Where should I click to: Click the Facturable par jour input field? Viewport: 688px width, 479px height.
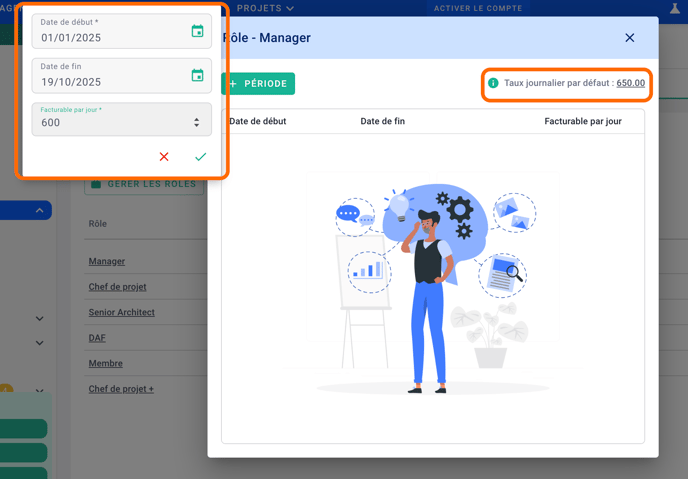click(110, 123)
